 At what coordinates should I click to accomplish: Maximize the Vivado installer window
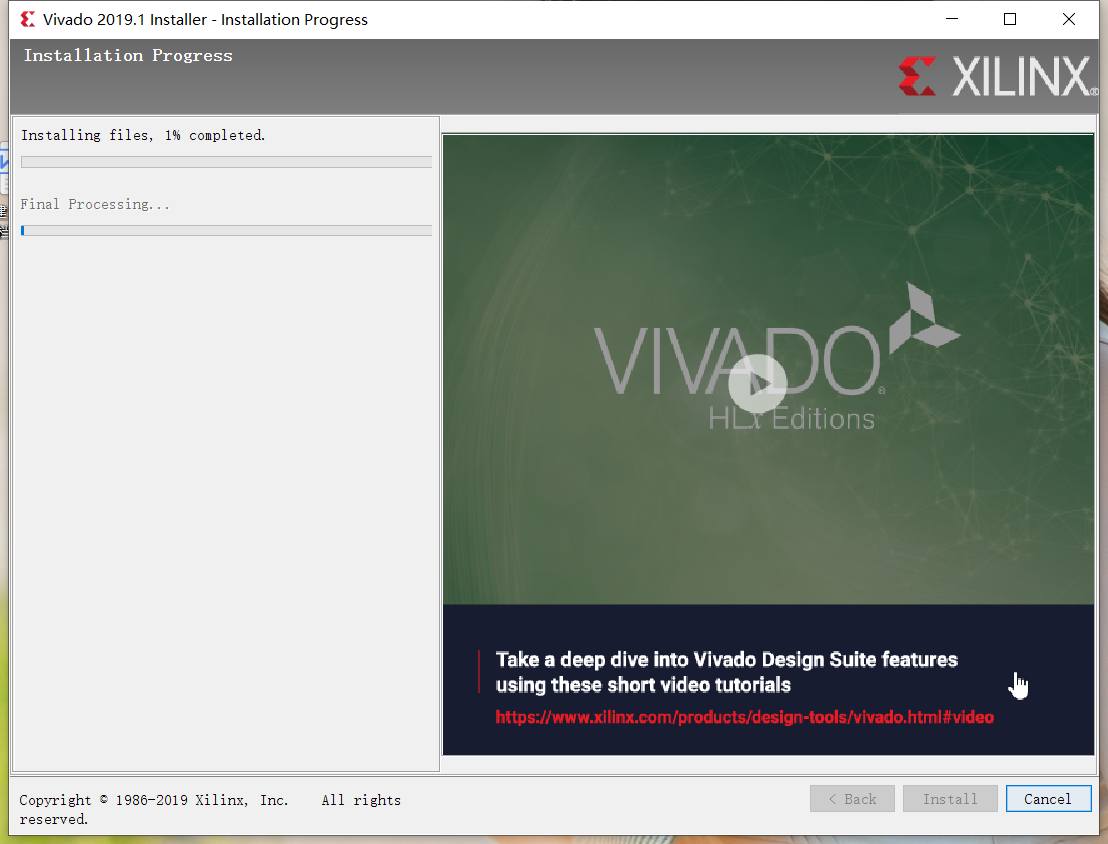(1010, 19)
